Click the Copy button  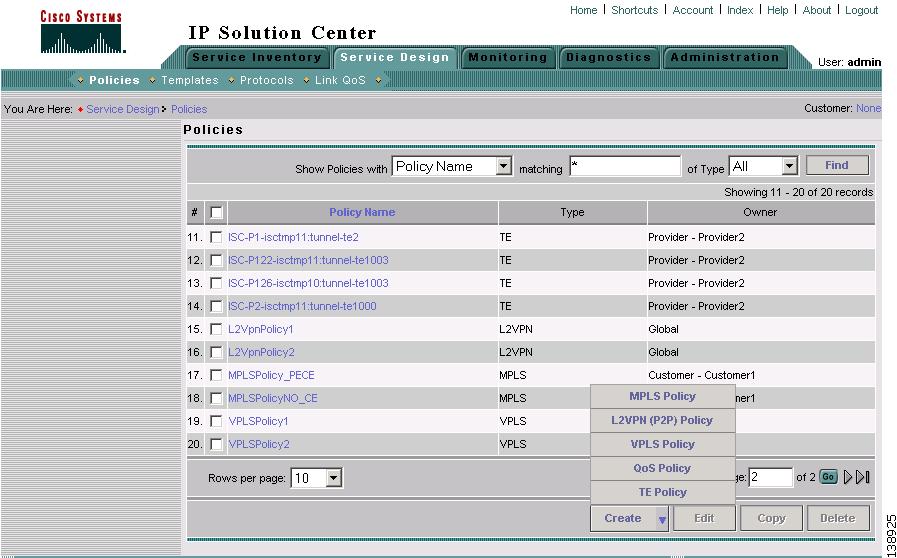point(771,519)
